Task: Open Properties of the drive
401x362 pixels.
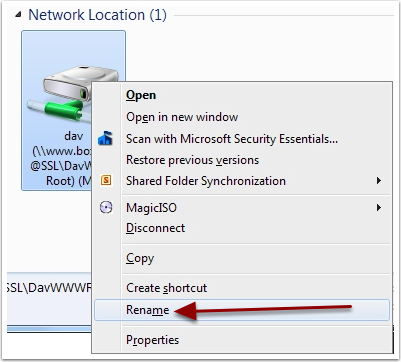Action: tap(152, 340)
